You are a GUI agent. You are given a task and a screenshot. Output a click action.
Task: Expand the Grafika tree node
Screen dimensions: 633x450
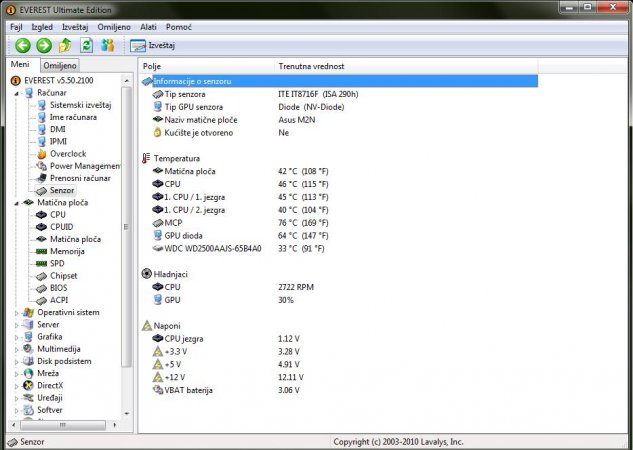(x=17, y=337)
